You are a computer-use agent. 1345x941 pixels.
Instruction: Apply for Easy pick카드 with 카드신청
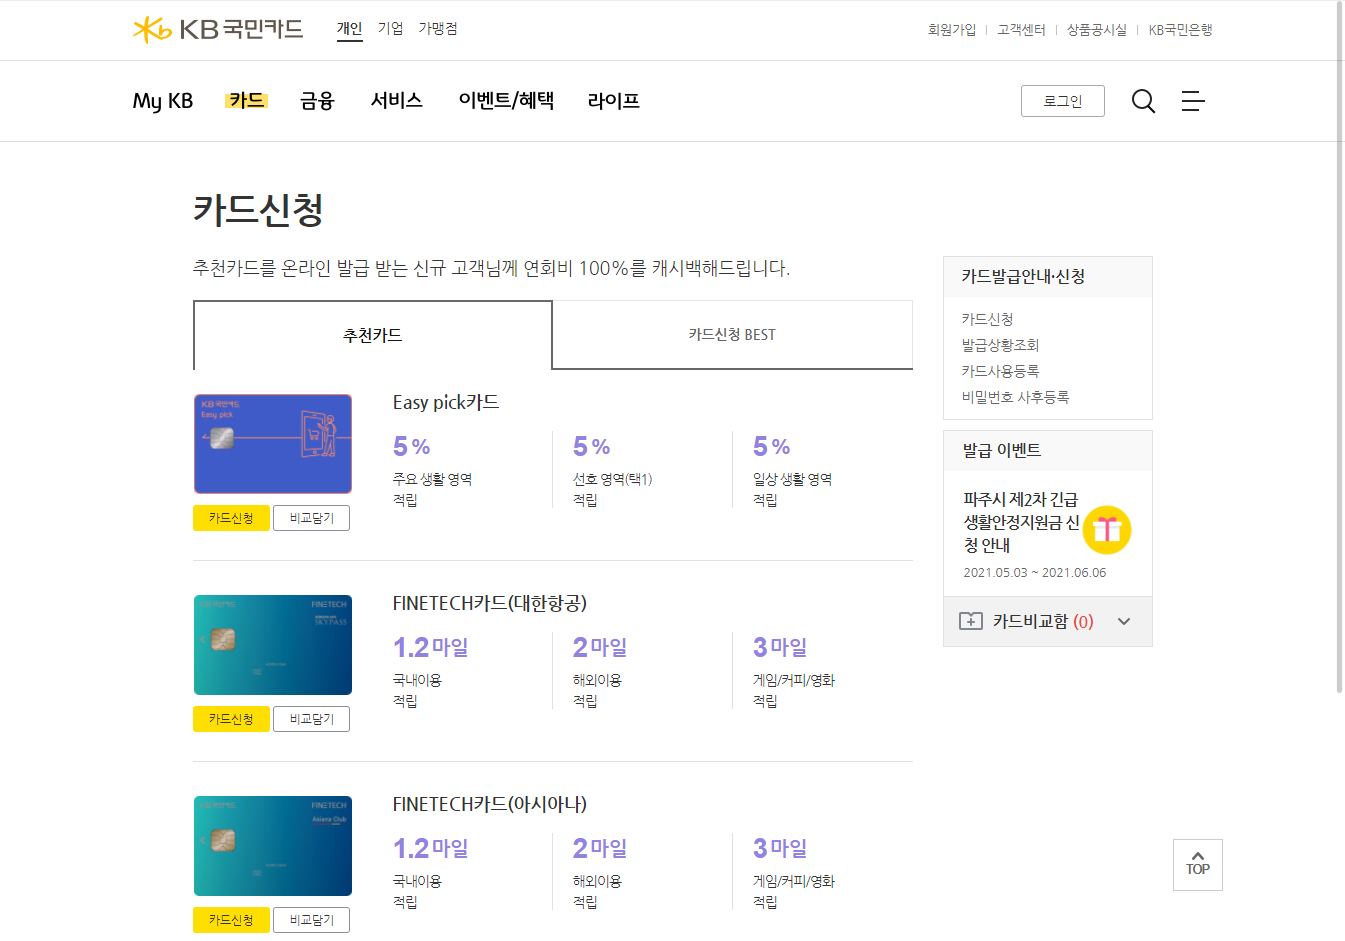[x=231, y=518]
